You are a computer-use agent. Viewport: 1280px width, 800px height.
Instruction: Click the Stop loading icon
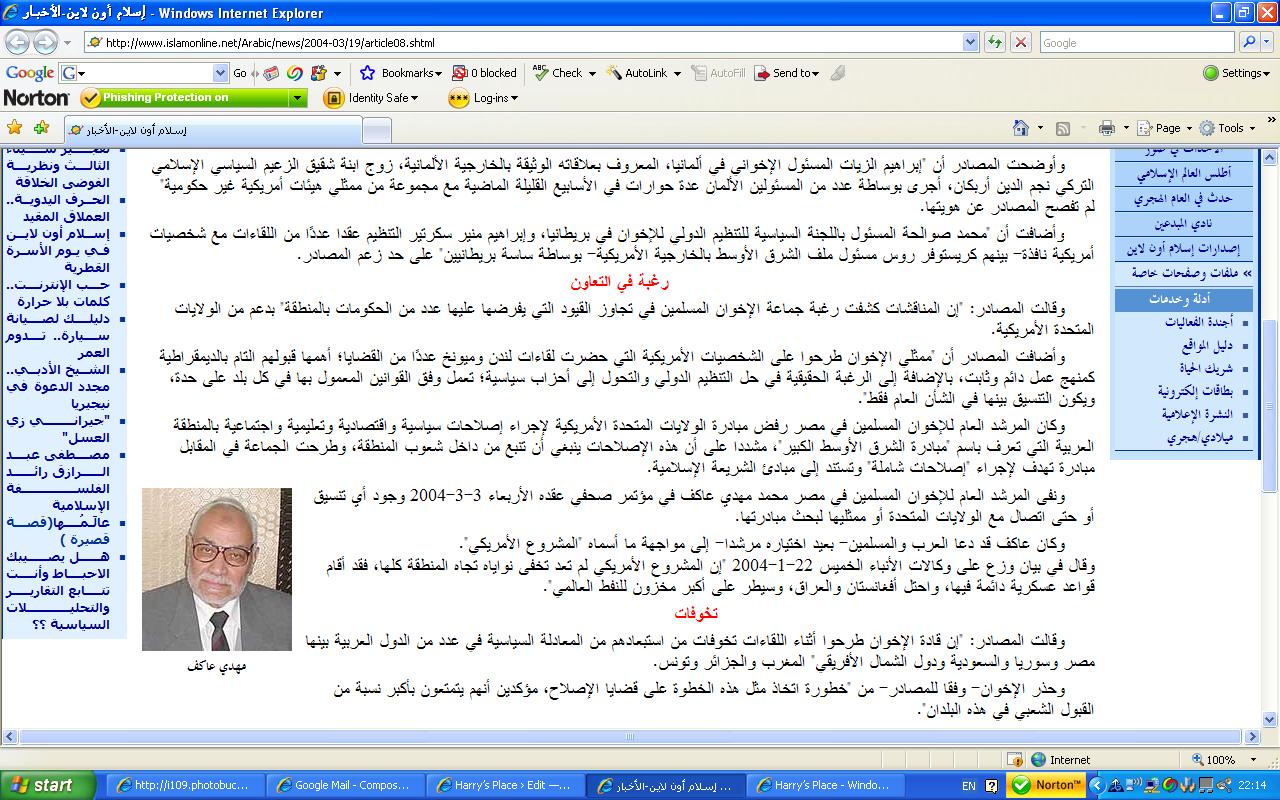(1020, 42)
